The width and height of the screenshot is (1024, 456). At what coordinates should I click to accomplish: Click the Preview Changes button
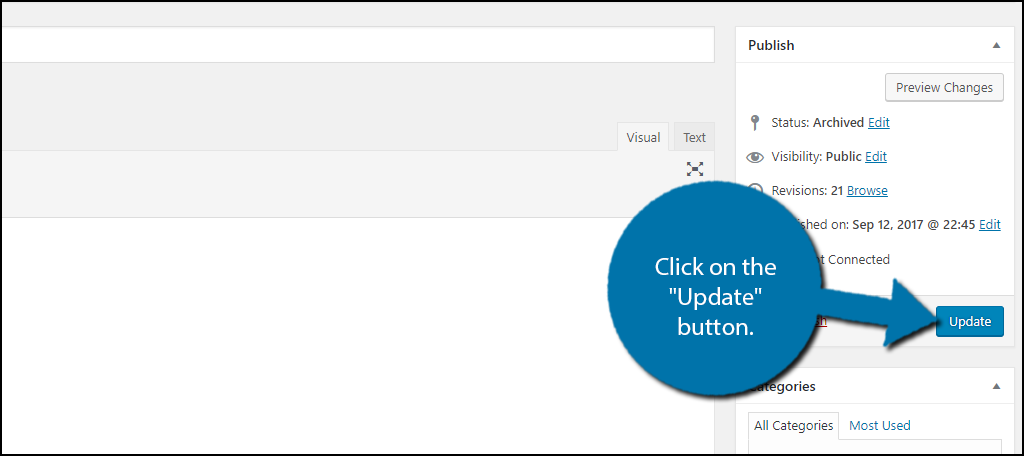tap(944, 88)
